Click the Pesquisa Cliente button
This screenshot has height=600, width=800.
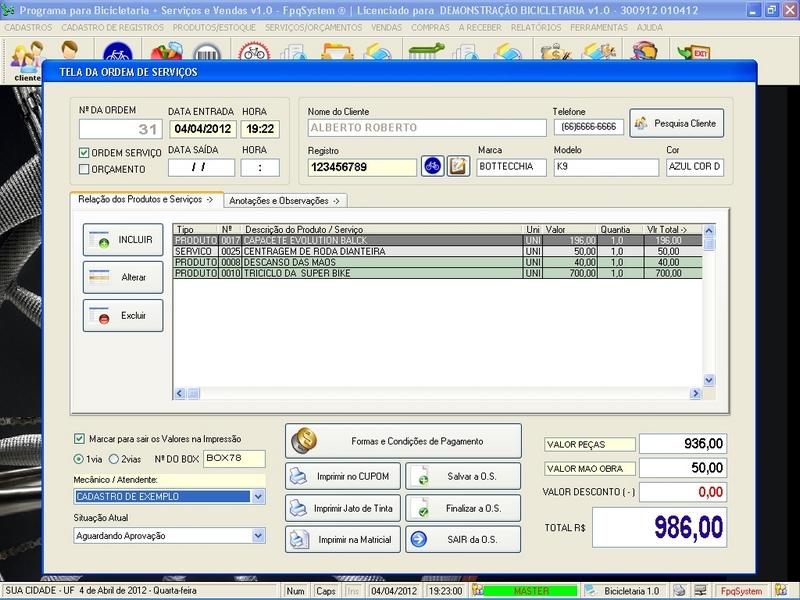pos(676,124)
